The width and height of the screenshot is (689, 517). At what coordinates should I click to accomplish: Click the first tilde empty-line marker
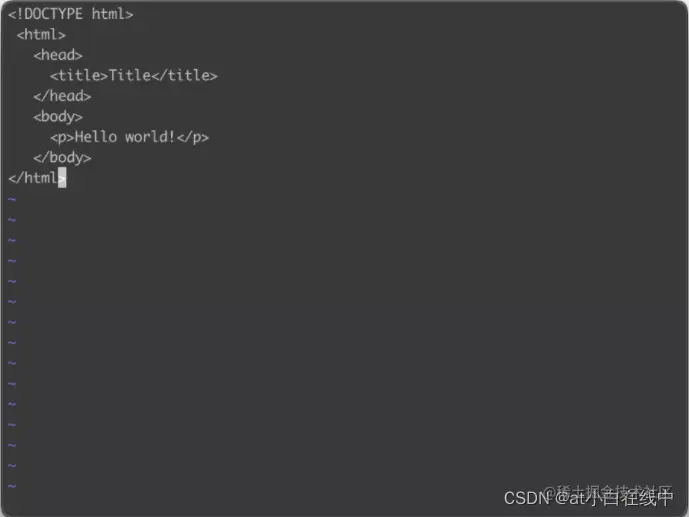tap(12, 199)
